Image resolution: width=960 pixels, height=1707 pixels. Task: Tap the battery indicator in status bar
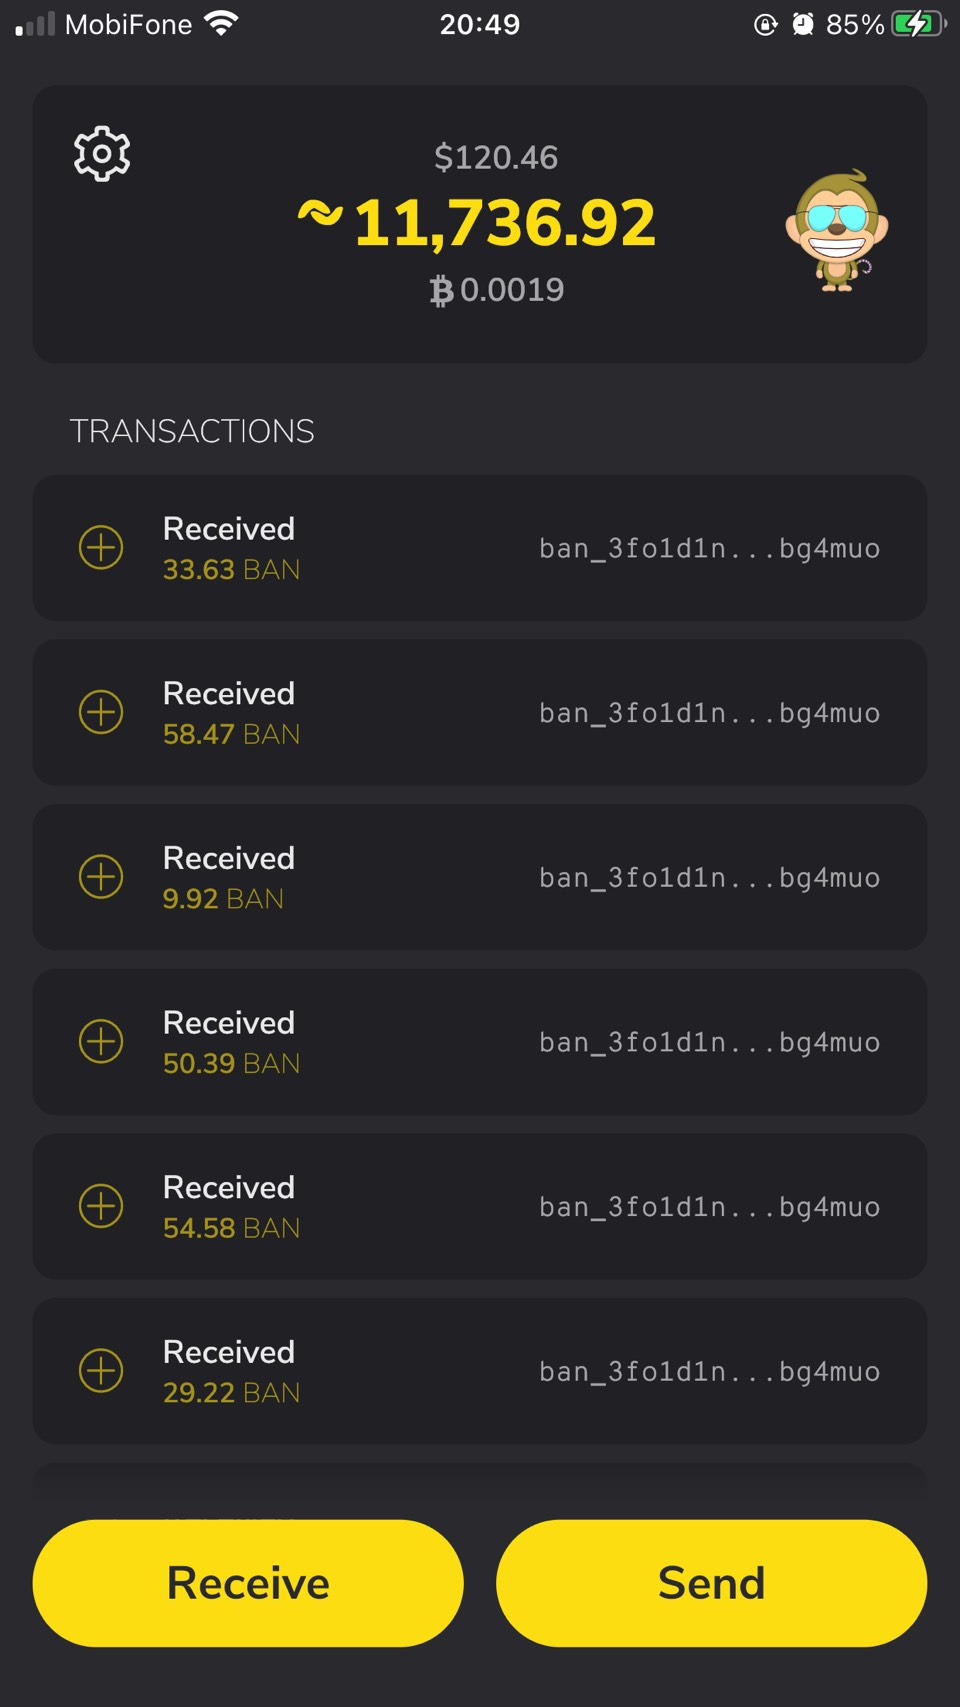pos(917,24)
